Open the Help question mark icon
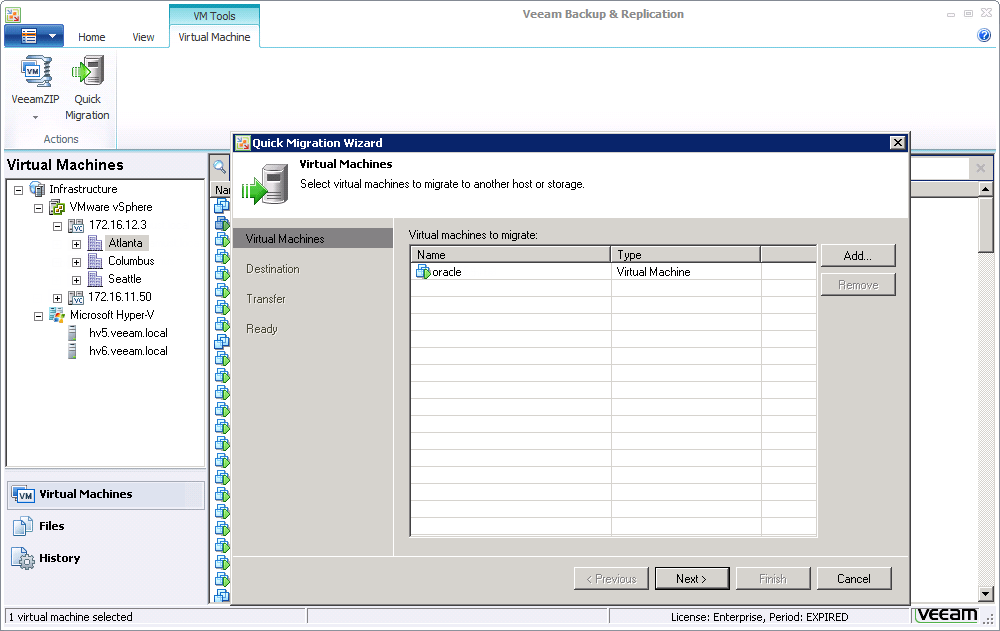1000x631 pixels. [x=984, y=35]
